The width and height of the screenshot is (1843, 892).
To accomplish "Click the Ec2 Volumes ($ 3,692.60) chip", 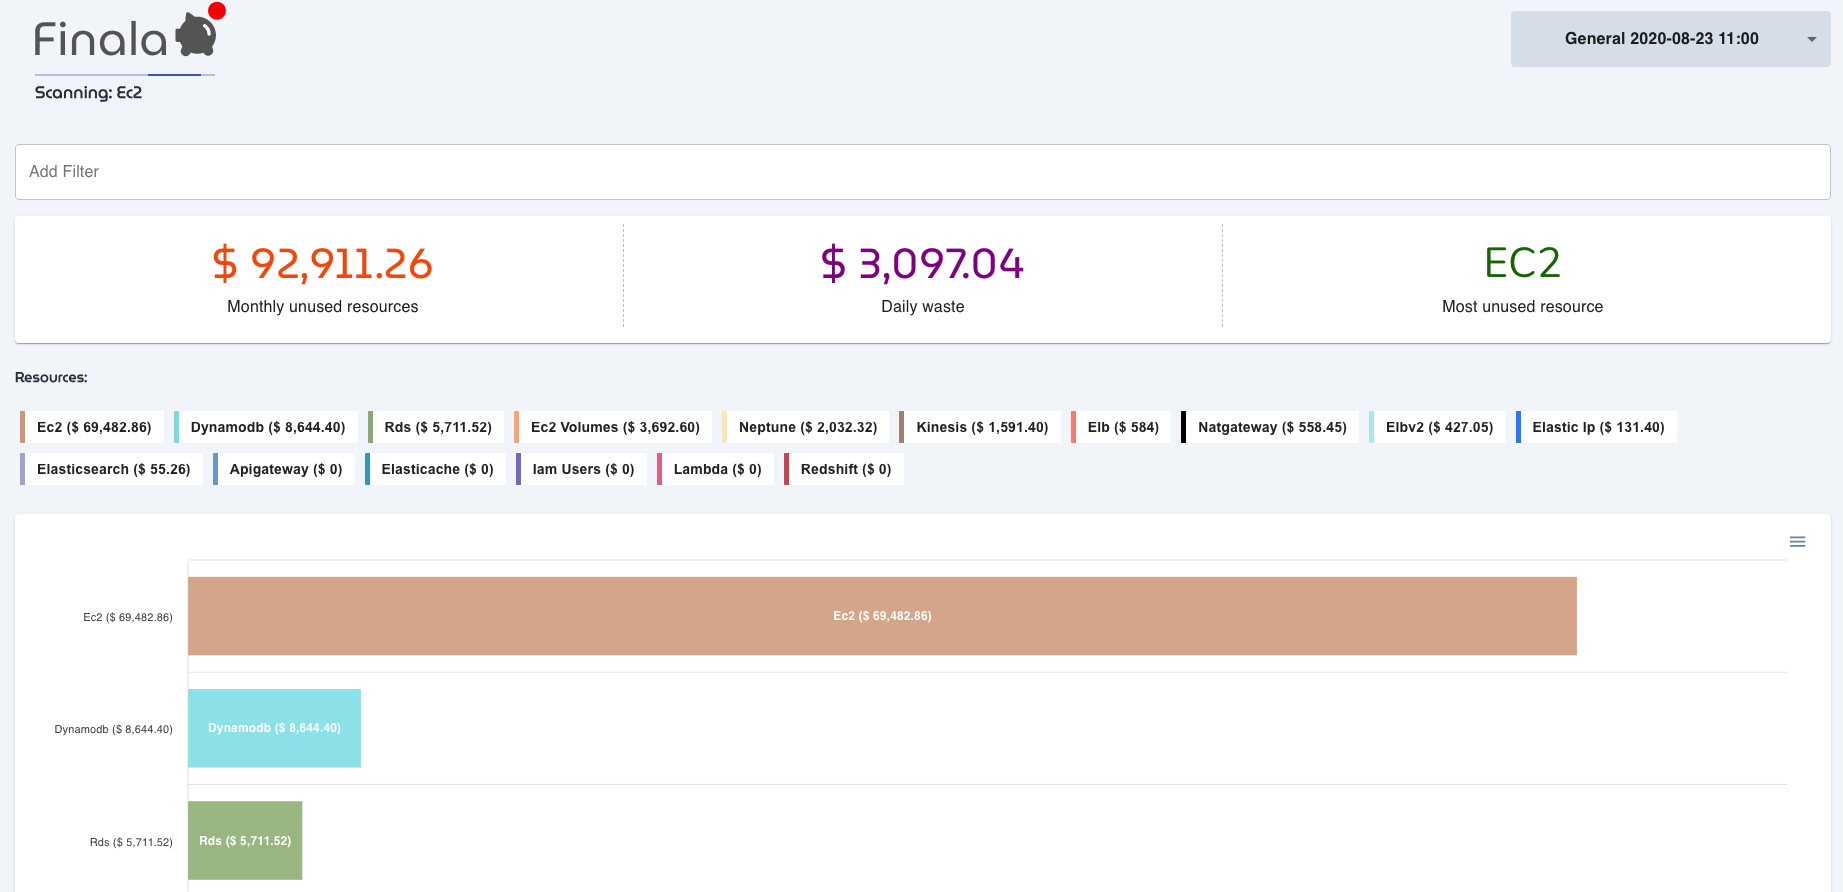I will (x=614, y=427).
